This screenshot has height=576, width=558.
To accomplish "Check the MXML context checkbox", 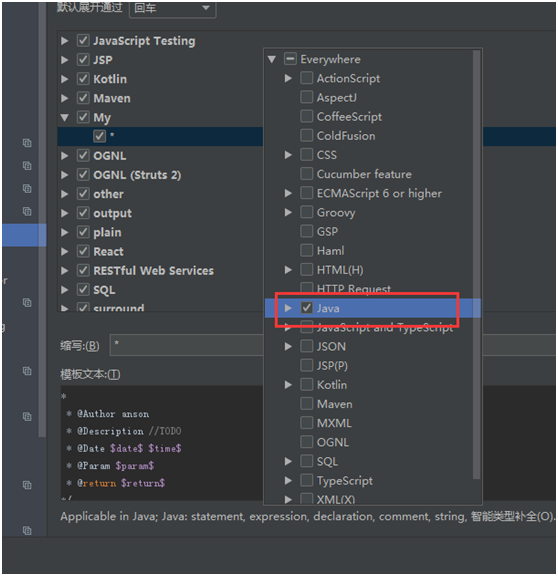I will pyautogui.click(x=307, y=423).
